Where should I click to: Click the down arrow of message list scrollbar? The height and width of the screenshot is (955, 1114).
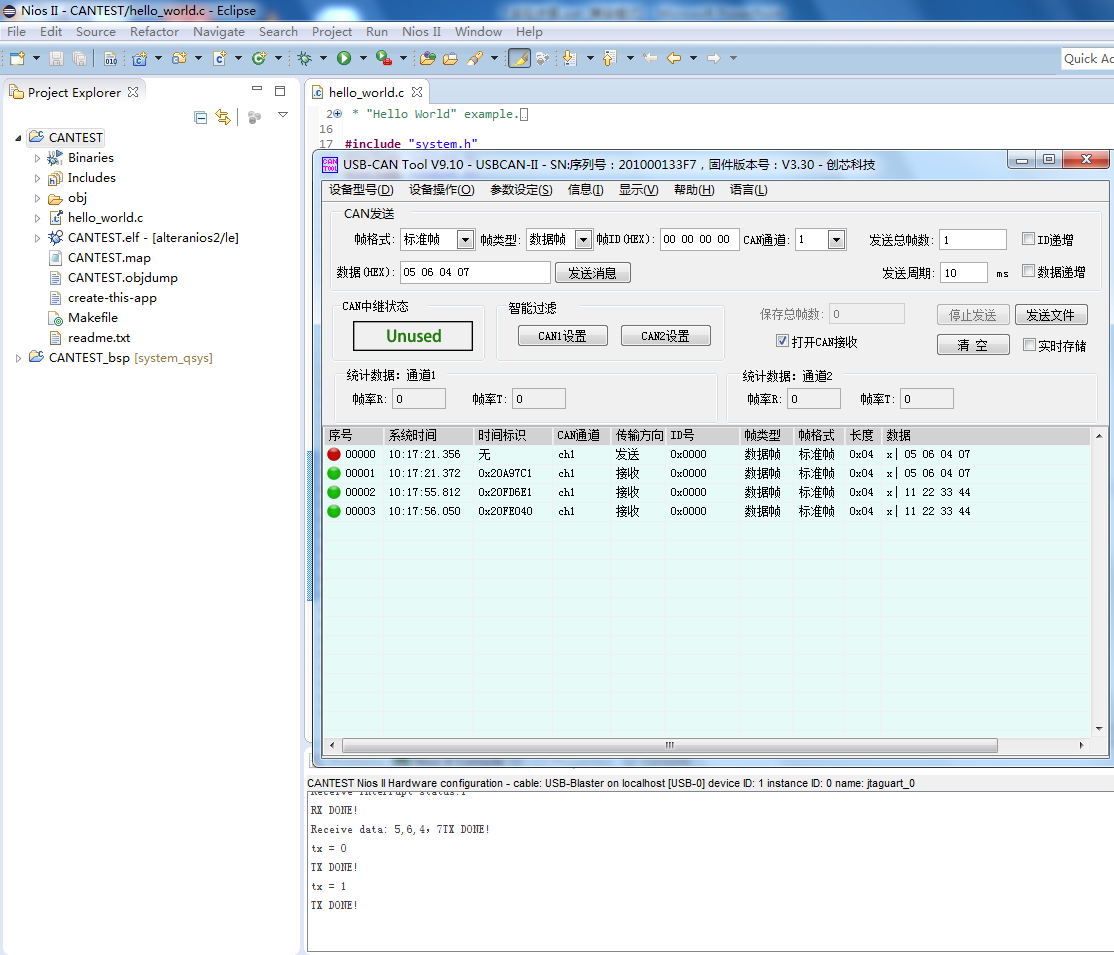pos(1099,729)
